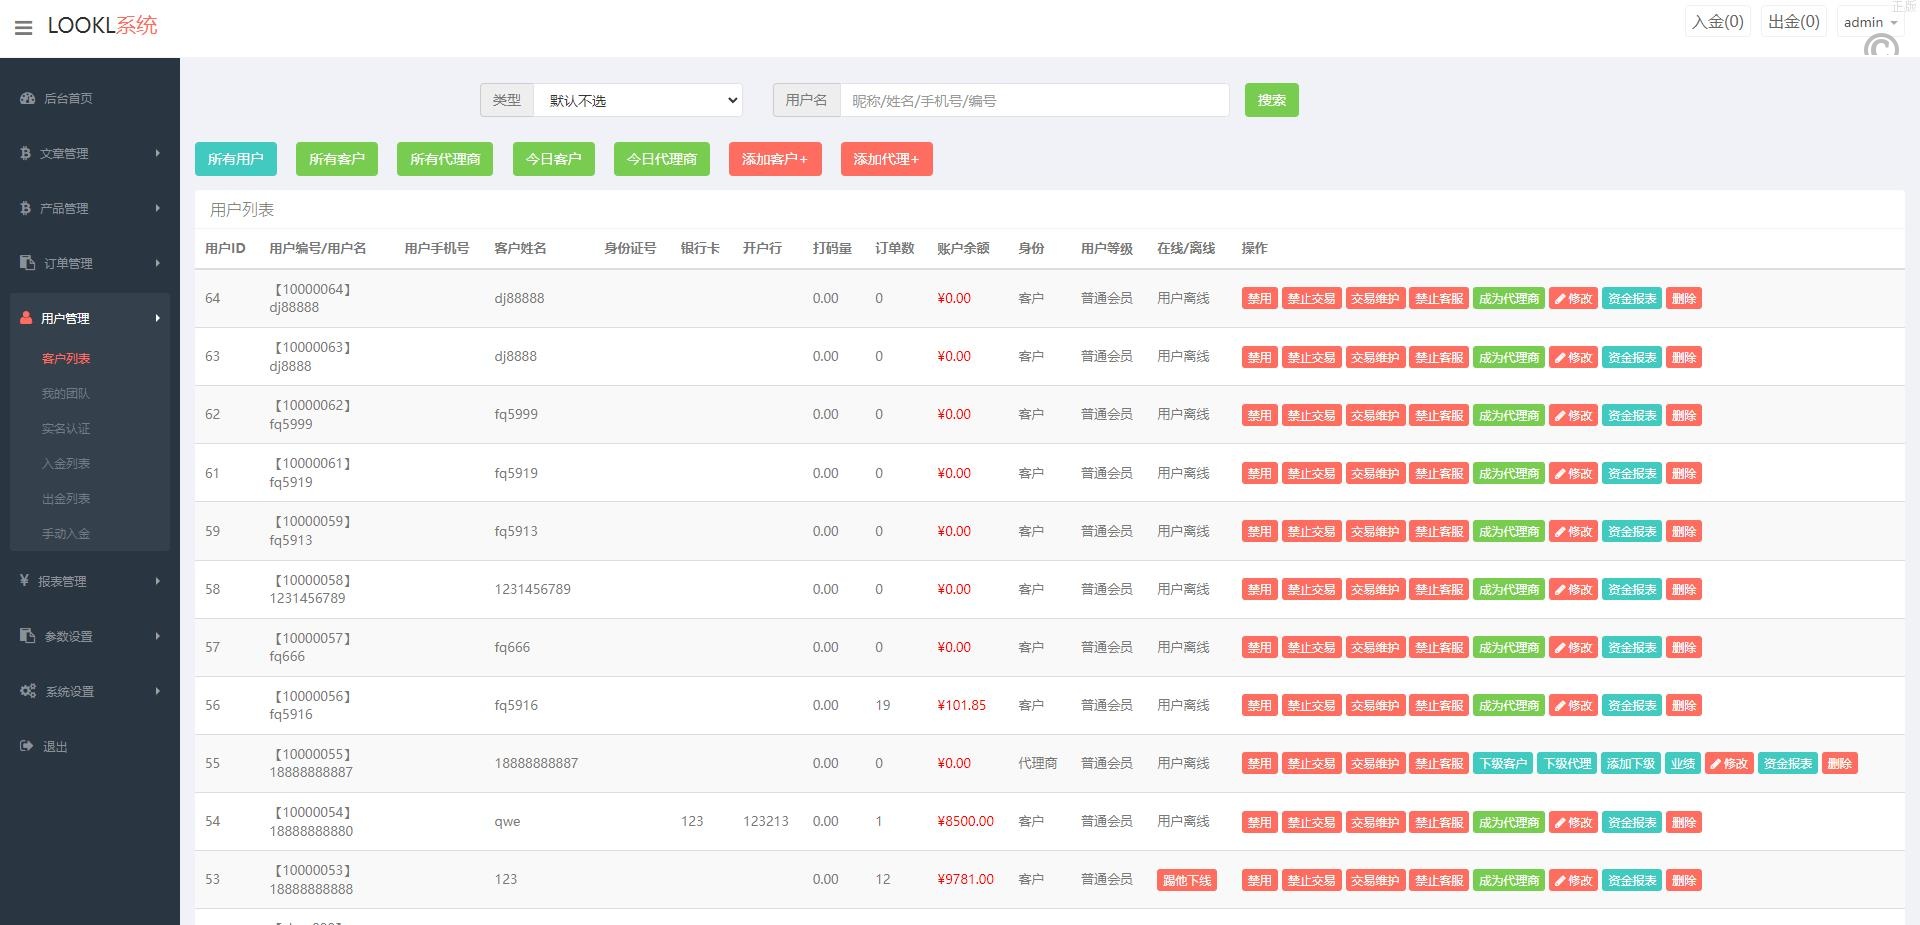Open 入金列表 in the sidebar submenu
Screen dimensions: 1920x925
click(66, 463)
